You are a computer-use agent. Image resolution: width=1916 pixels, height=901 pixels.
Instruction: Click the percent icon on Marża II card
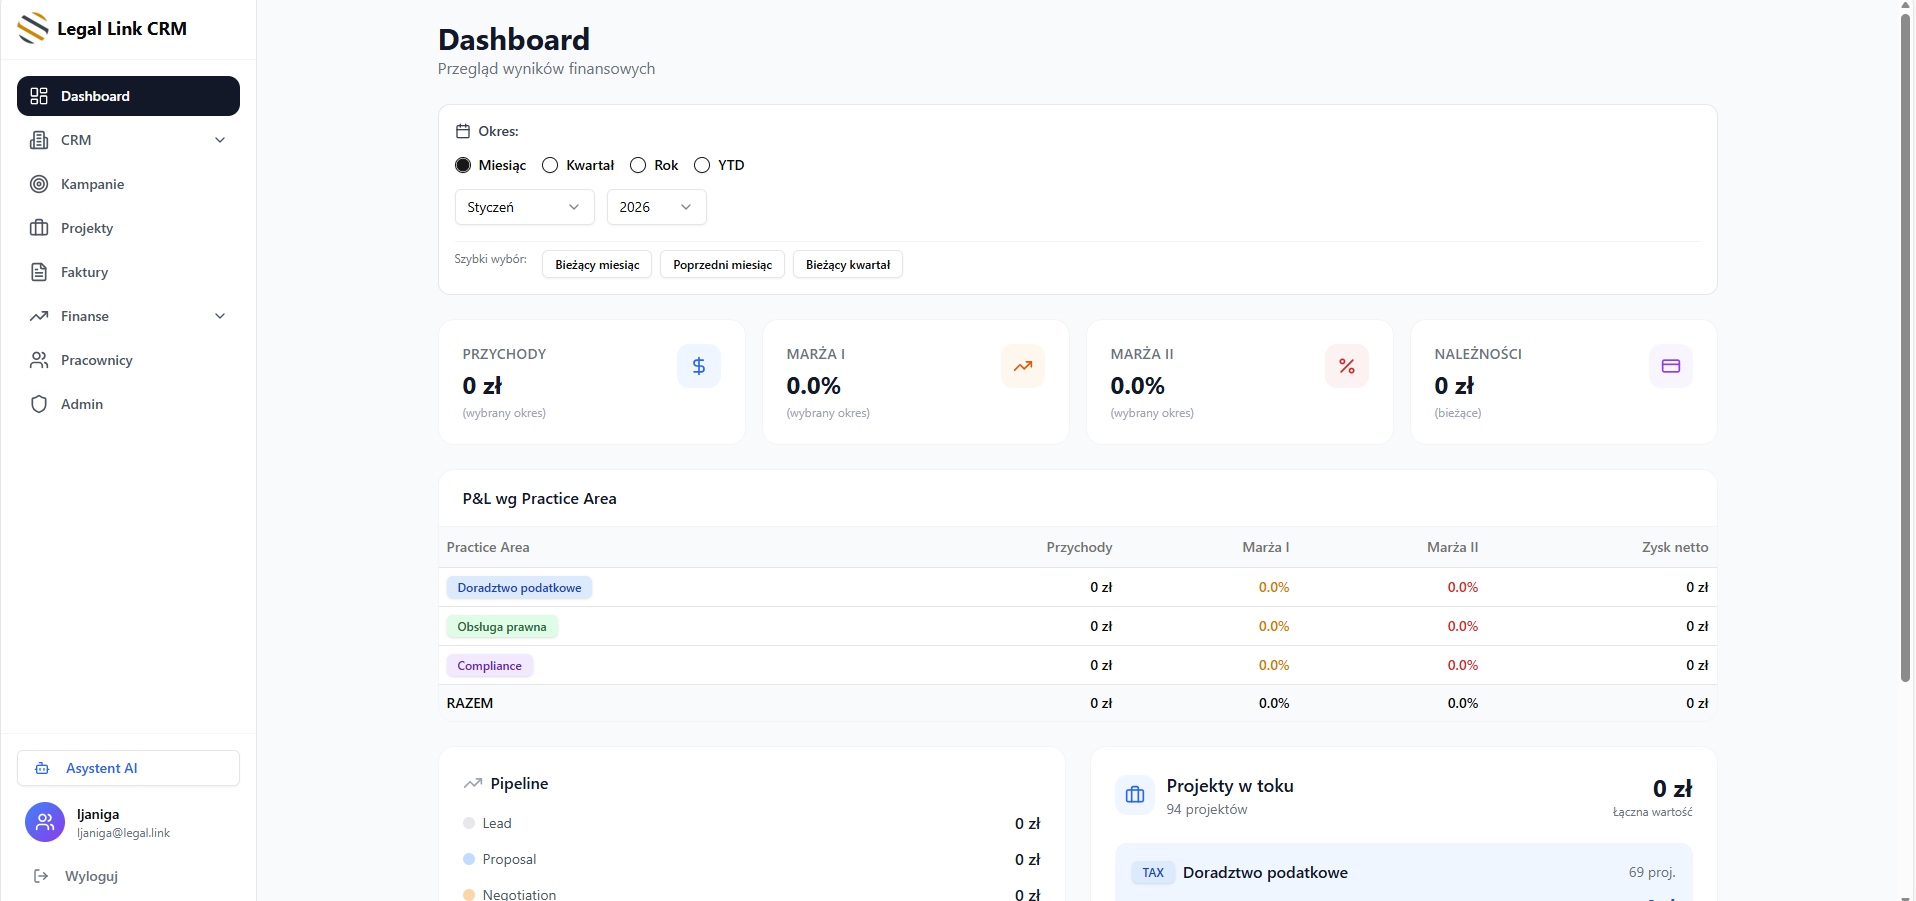(1347, 366)
